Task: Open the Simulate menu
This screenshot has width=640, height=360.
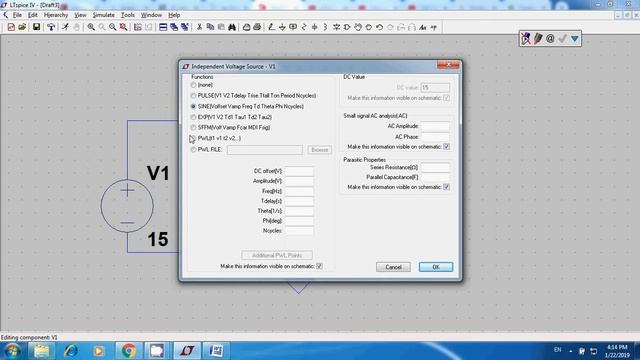Action: pos(104,15)
